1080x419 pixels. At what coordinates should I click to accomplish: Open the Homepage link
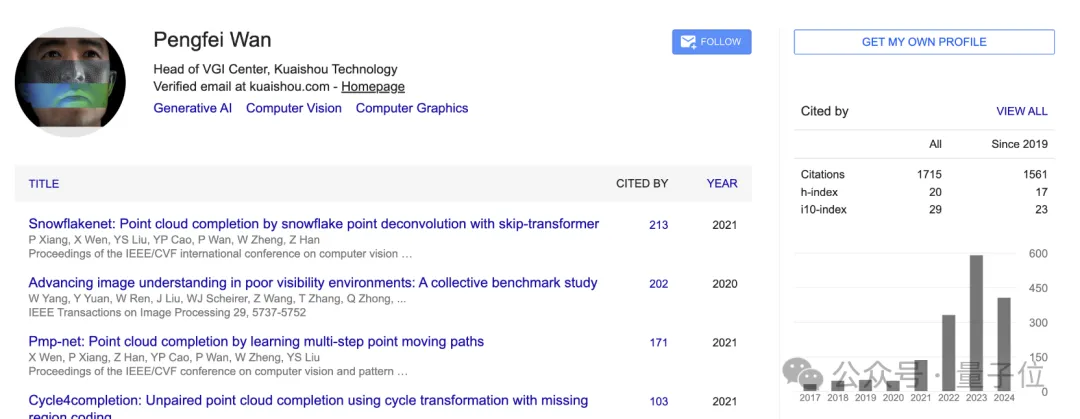coord(373,86)
